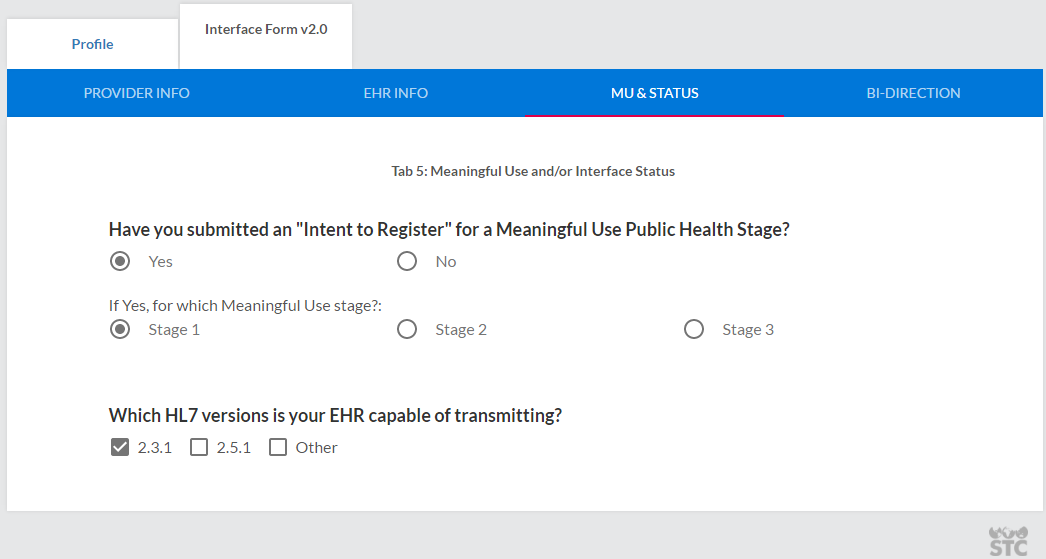This screenshot has width=1046, height=559.
Task: Open the Profile tab
Action: tap(92, 44)
